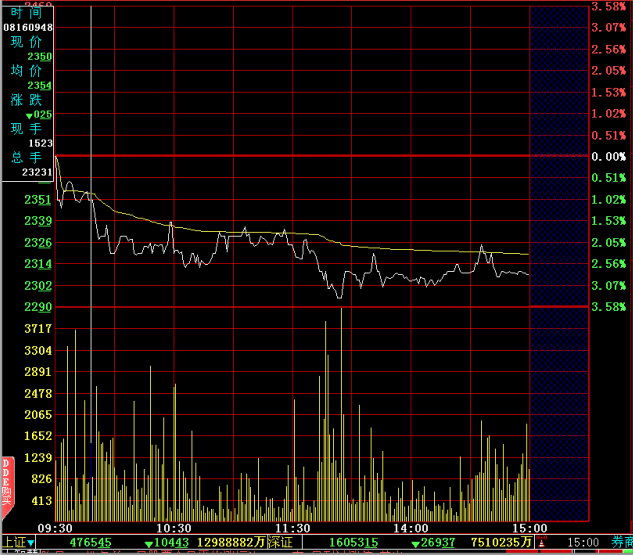The height and width of the screenshot is (555, 633).
Task: Click the 09:30 time axis marker
Action: (54, 528)
